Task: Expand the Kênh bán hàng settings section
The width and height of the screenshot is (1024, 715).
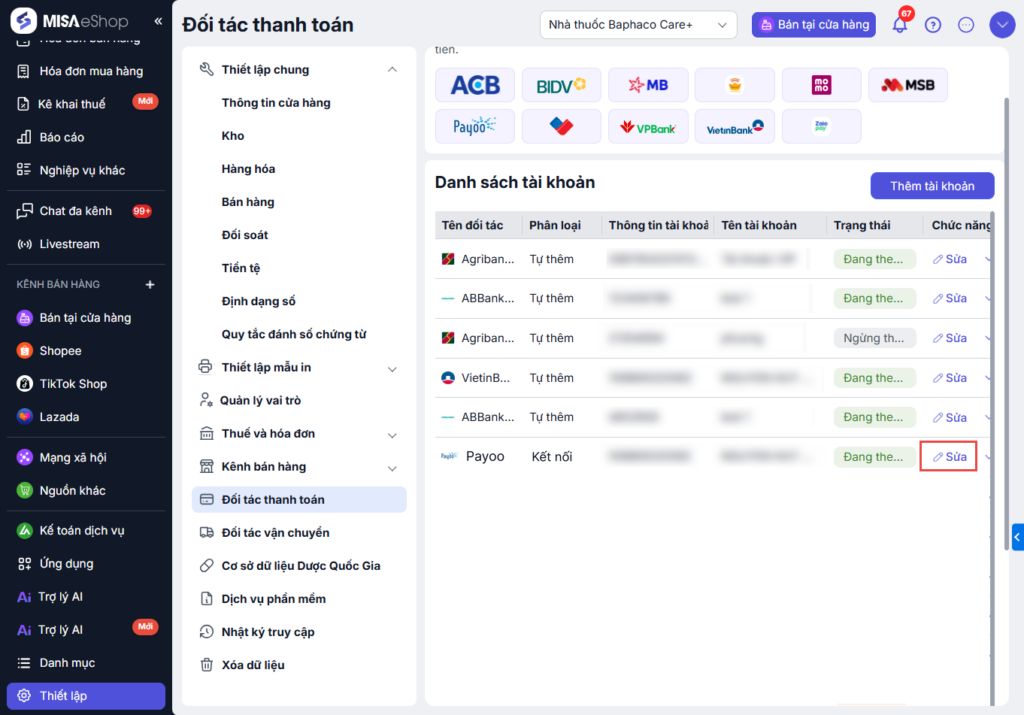Action: 392,468
